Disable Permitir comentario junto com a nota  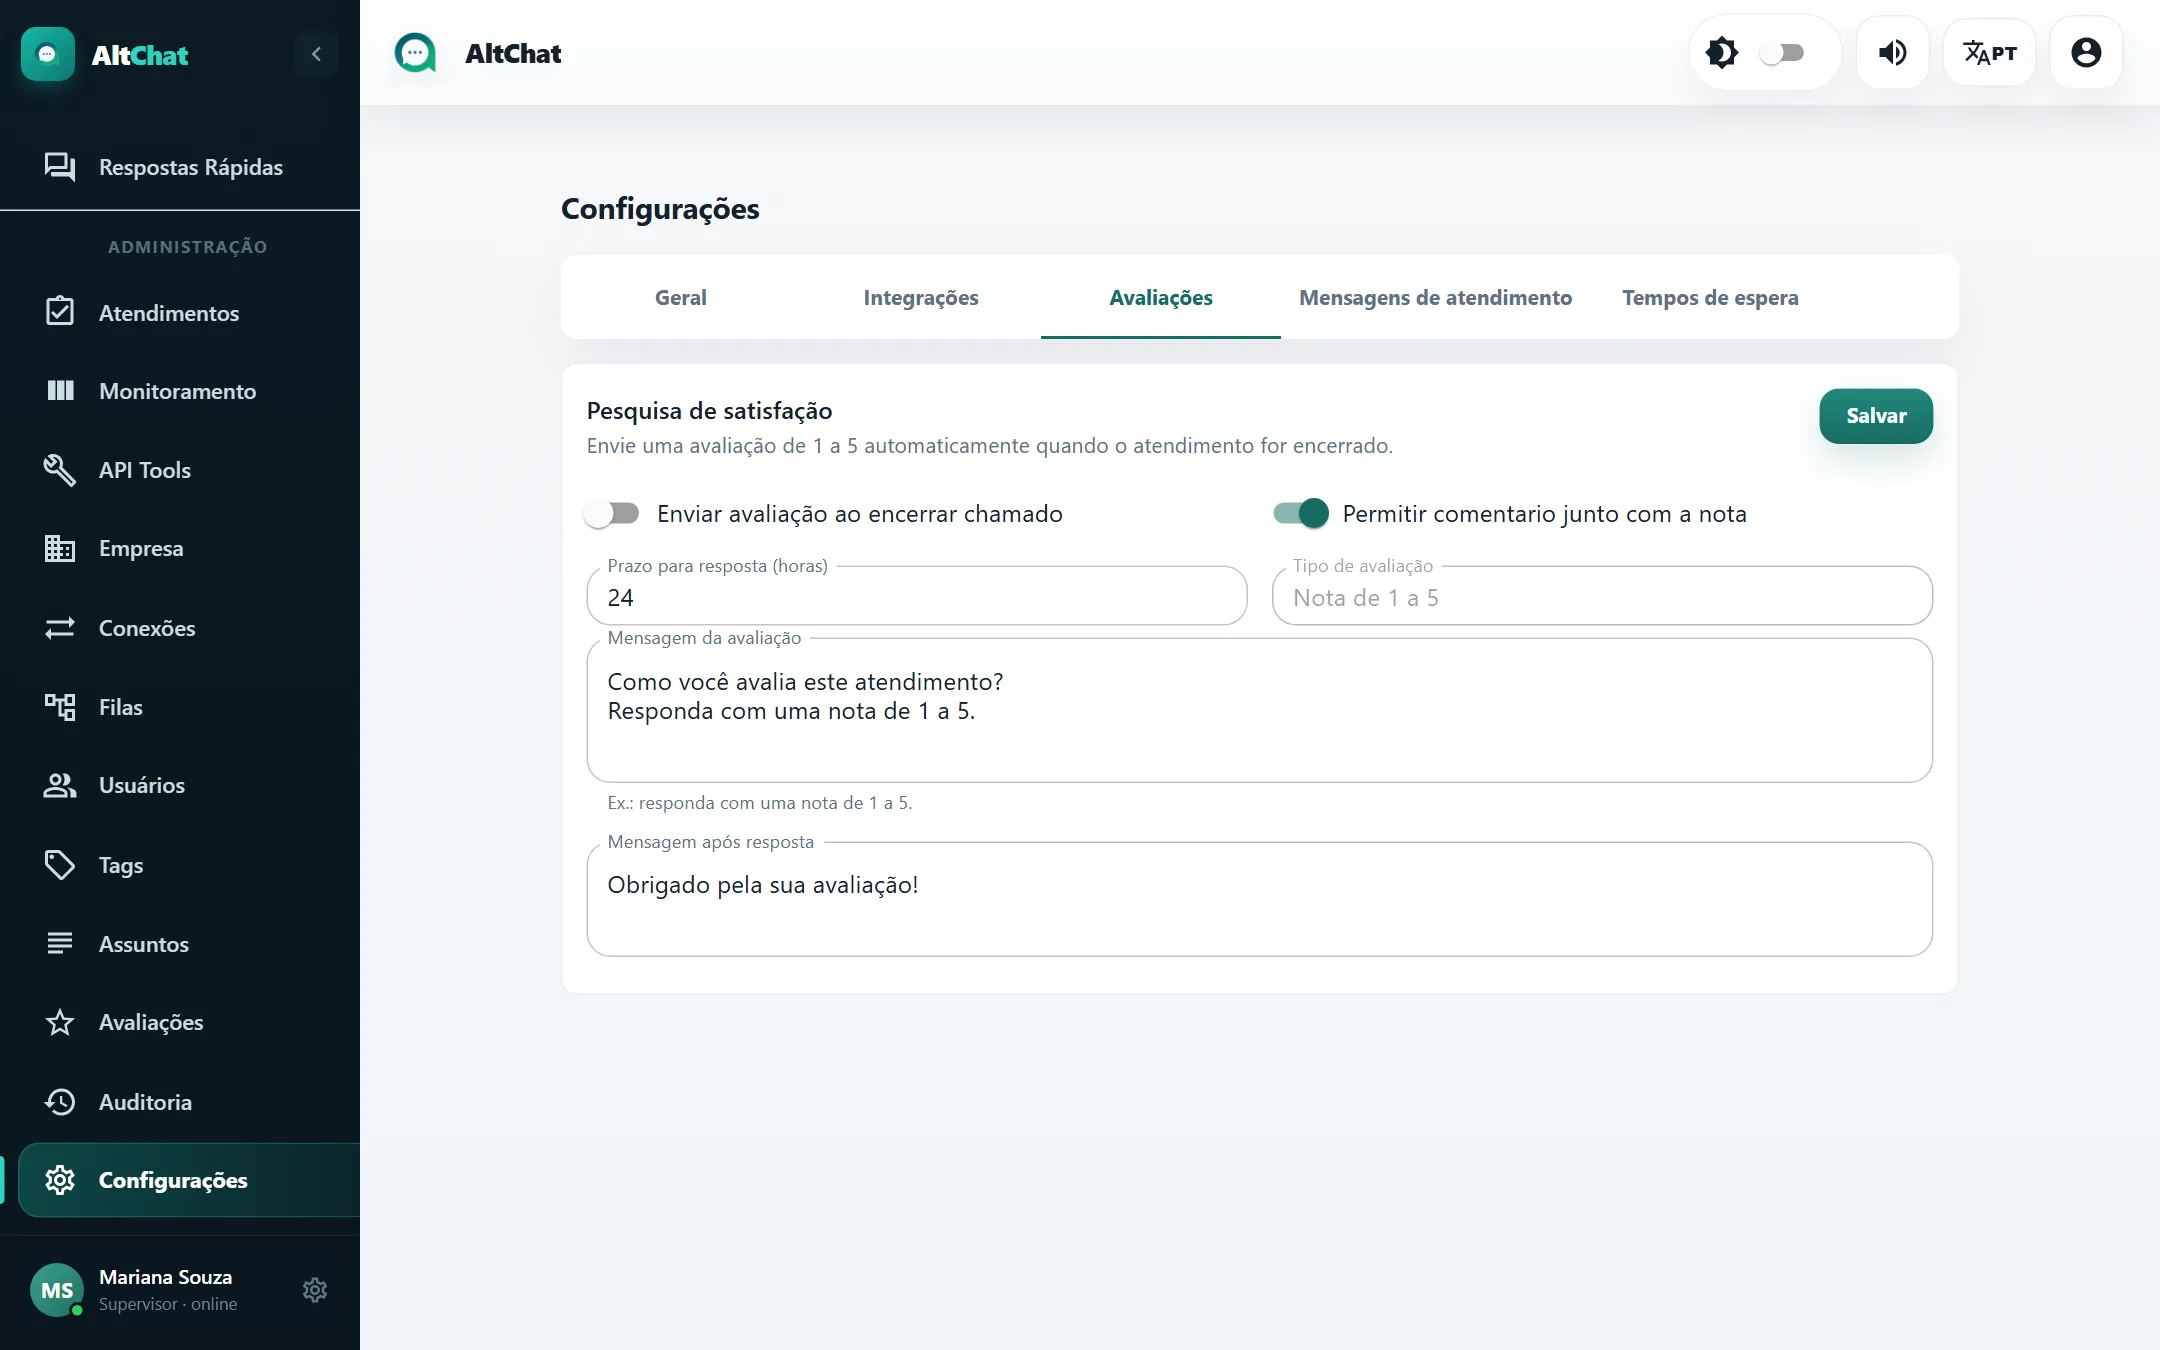(x=1301, y=514)
